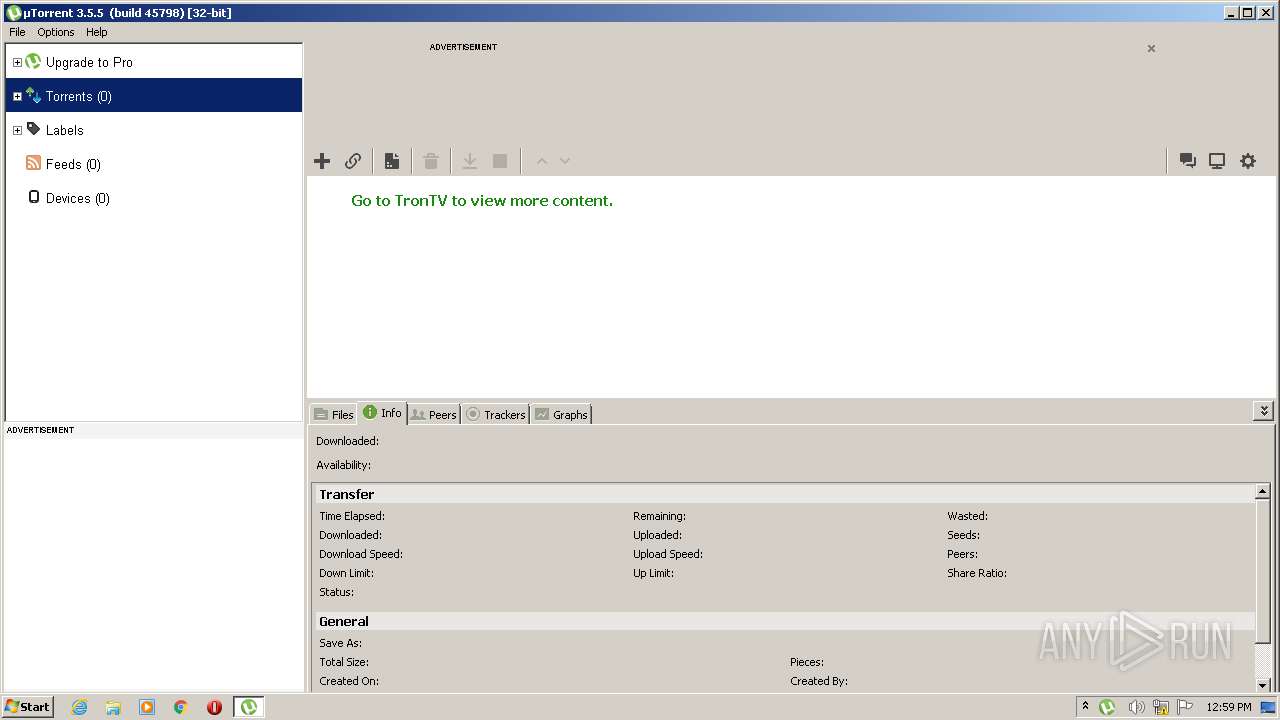This screenshot has width=1280, height=720.
Task: Follow the Go to TronTV link
Action: click(x=482, y=200)
